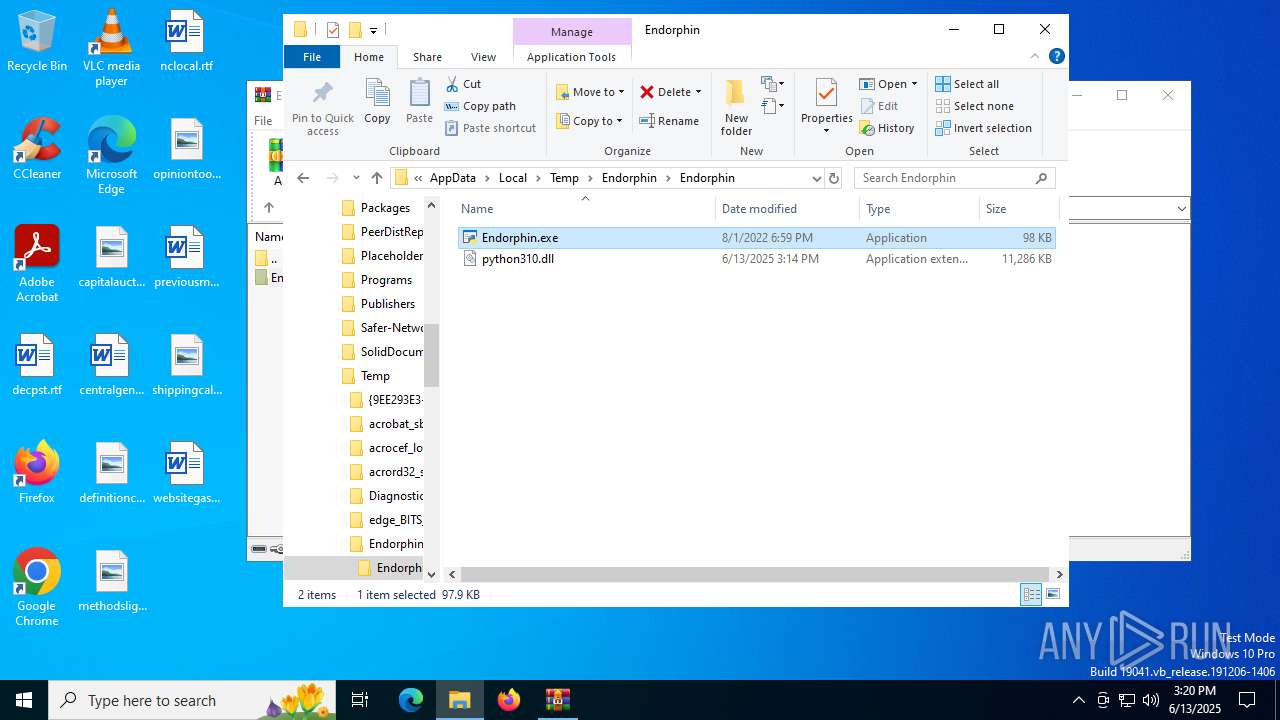Click the blue Help question icon
This screenshot has width=1280, height=720.
(x=1056, y=57)
